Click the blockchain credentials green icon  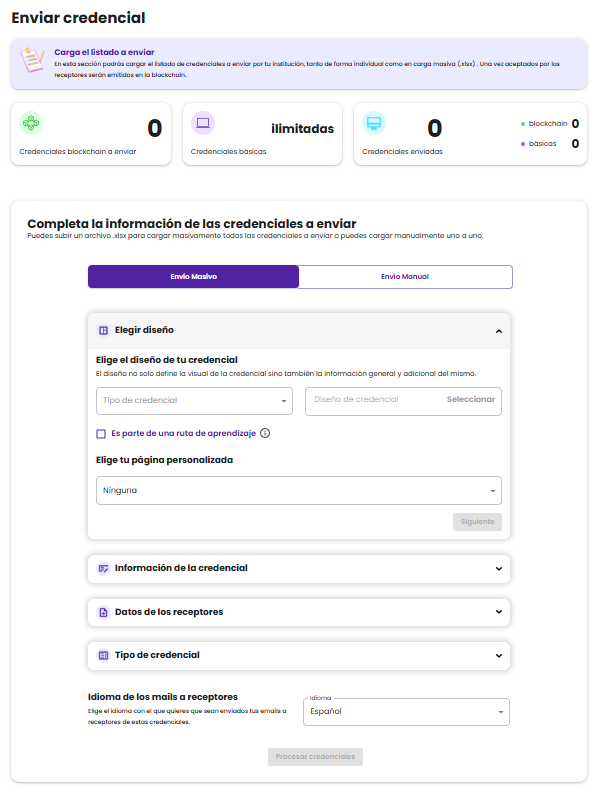(x=31, y=124)
